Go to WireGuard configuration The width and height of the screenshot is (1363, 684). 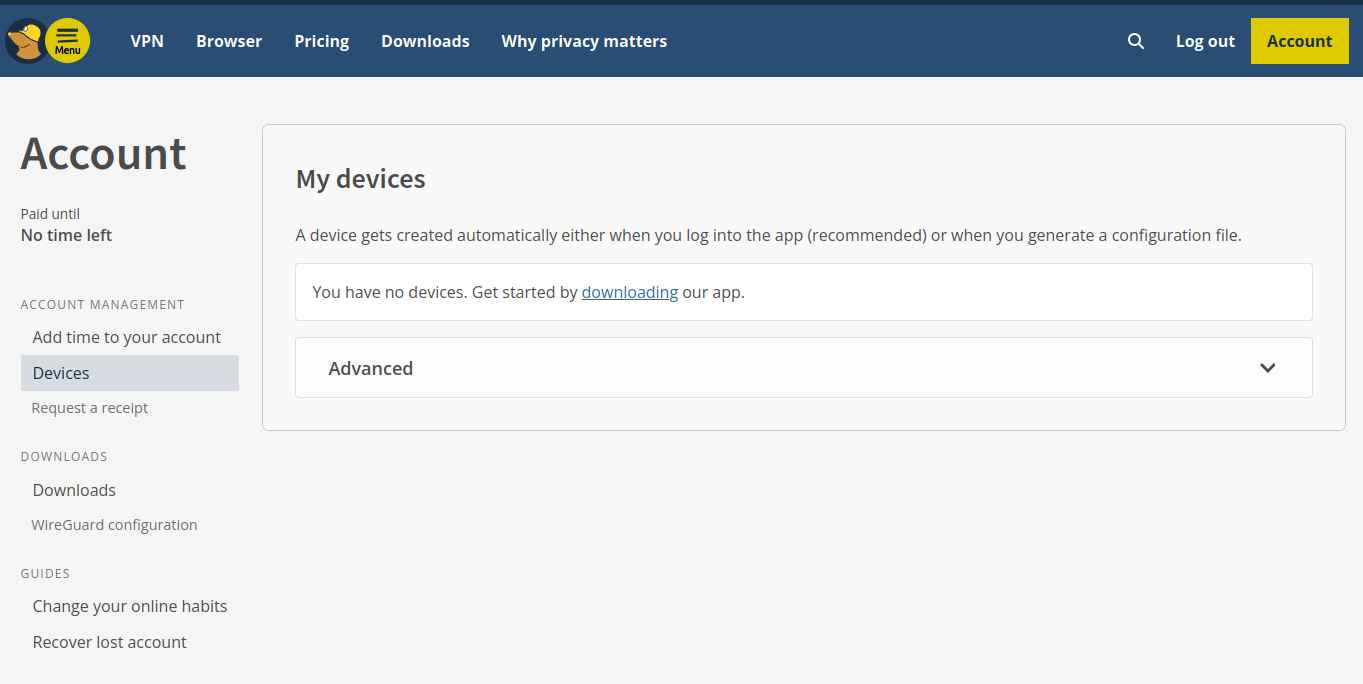[114, 525]
